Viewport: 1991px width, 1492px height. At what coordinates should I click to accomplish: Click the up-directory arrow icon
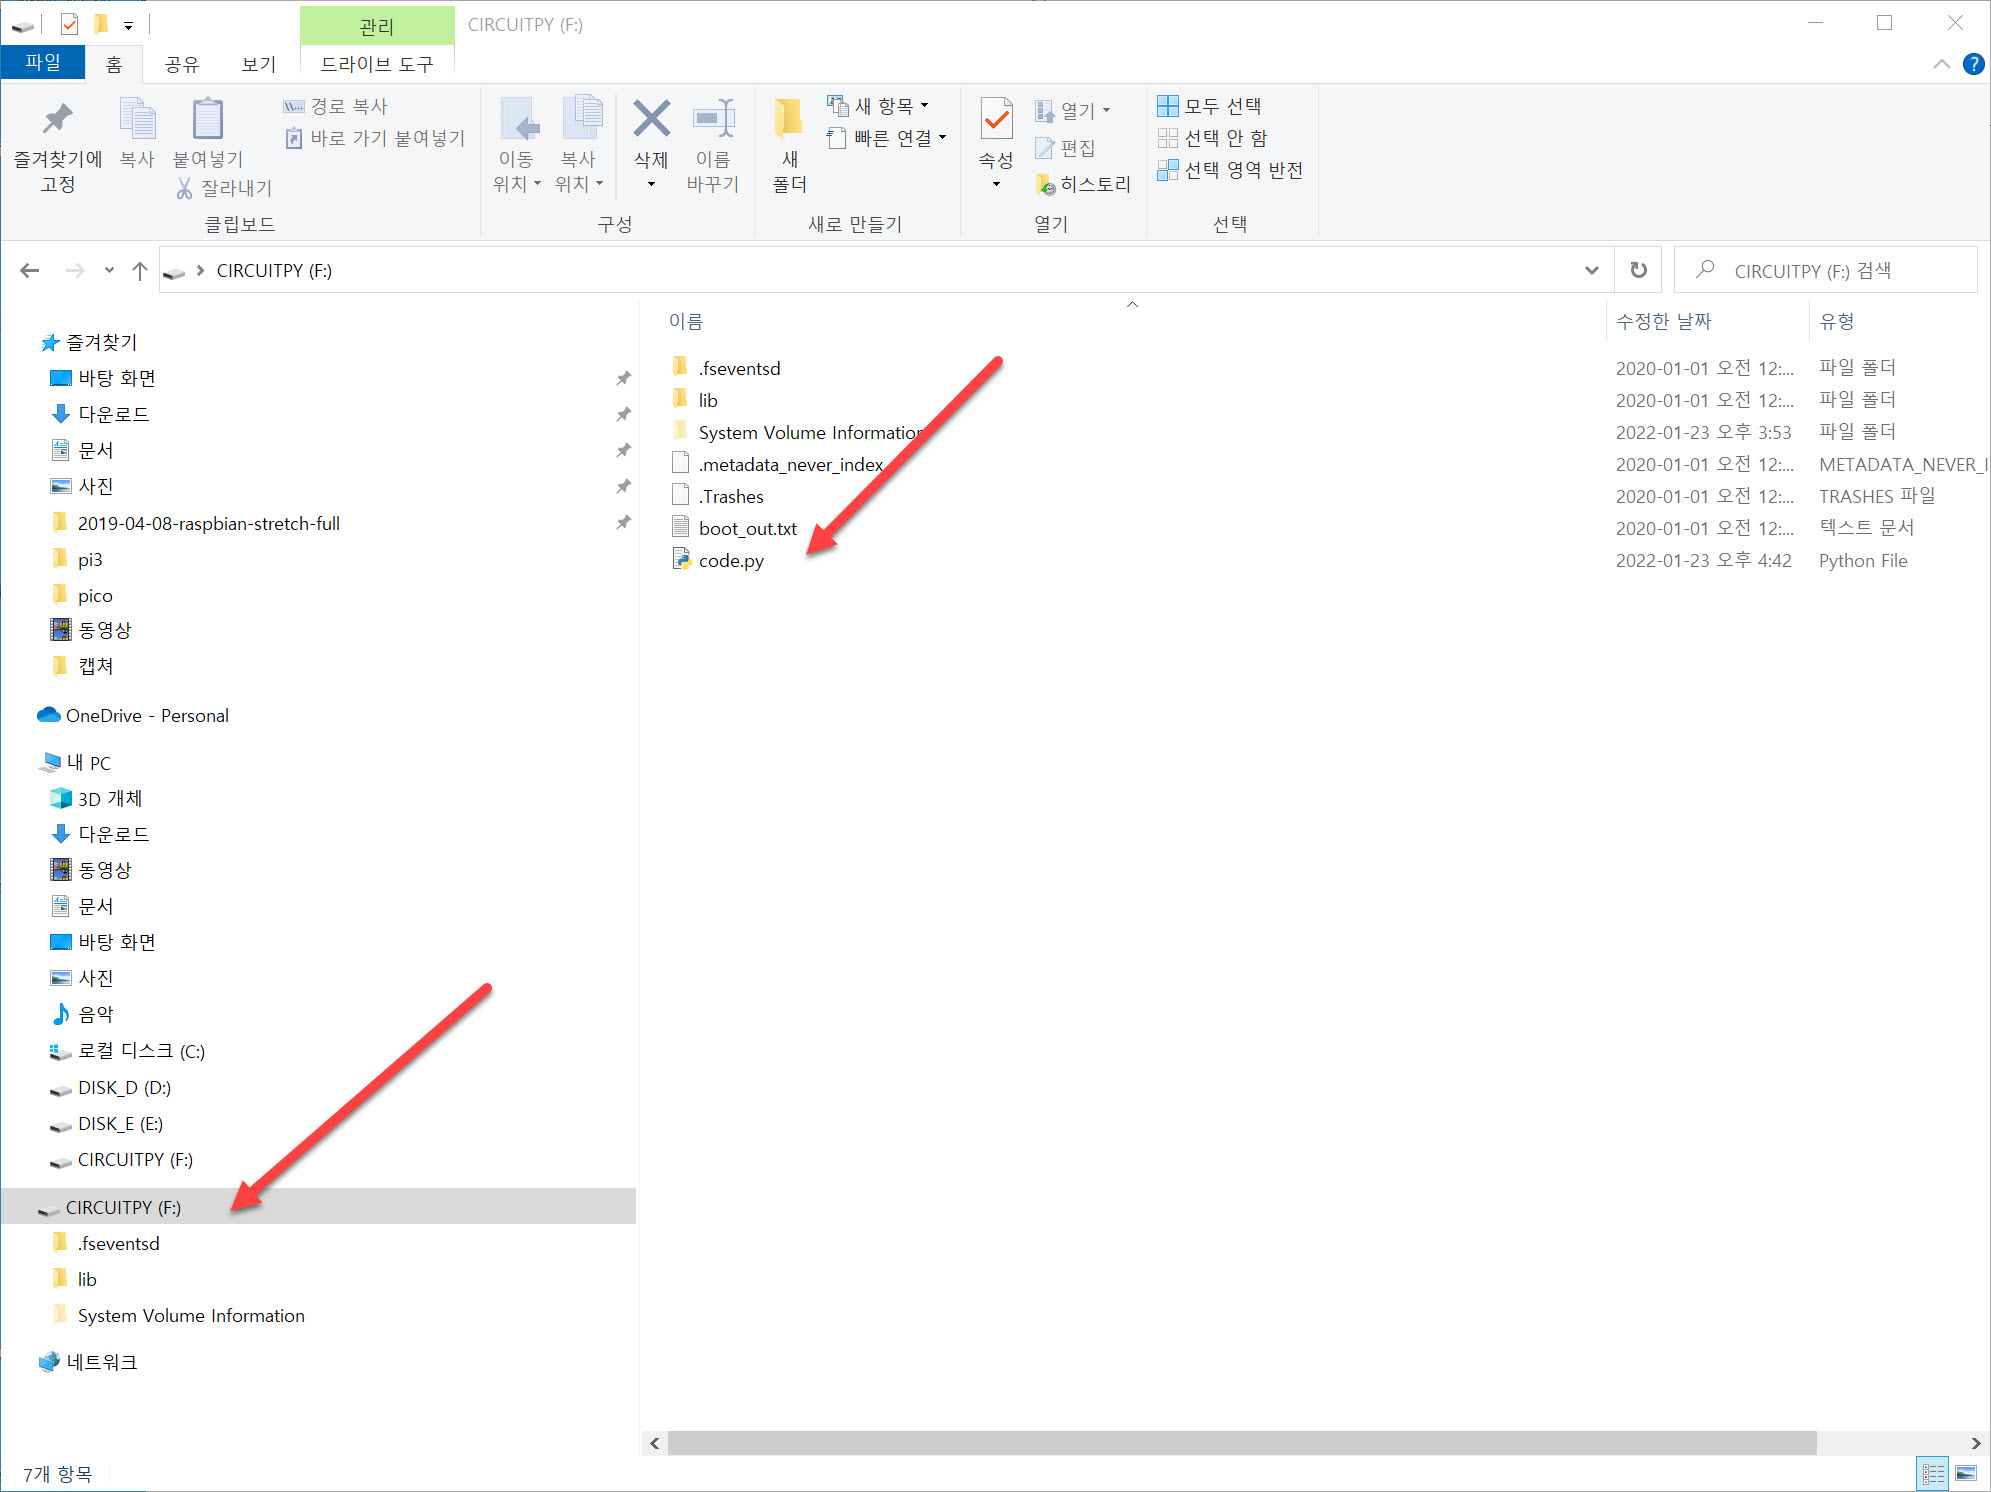pos(140,270)
